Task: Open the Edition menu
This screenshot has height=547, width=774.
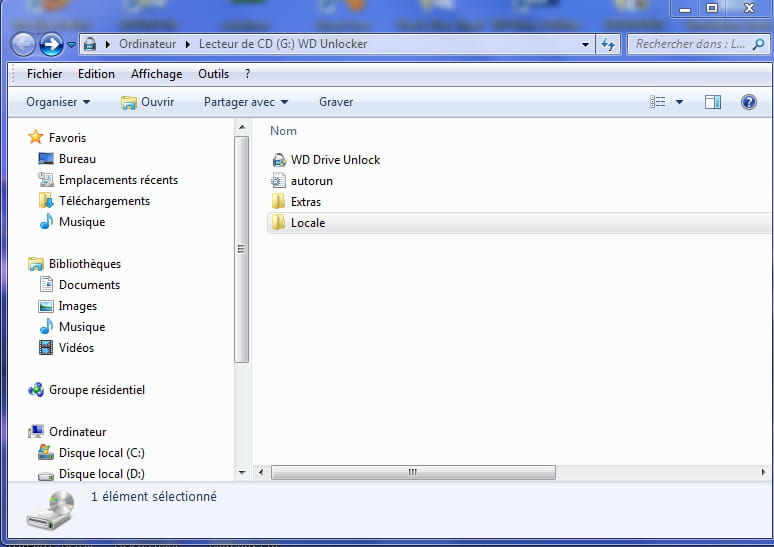Action: tap(96, 74)
